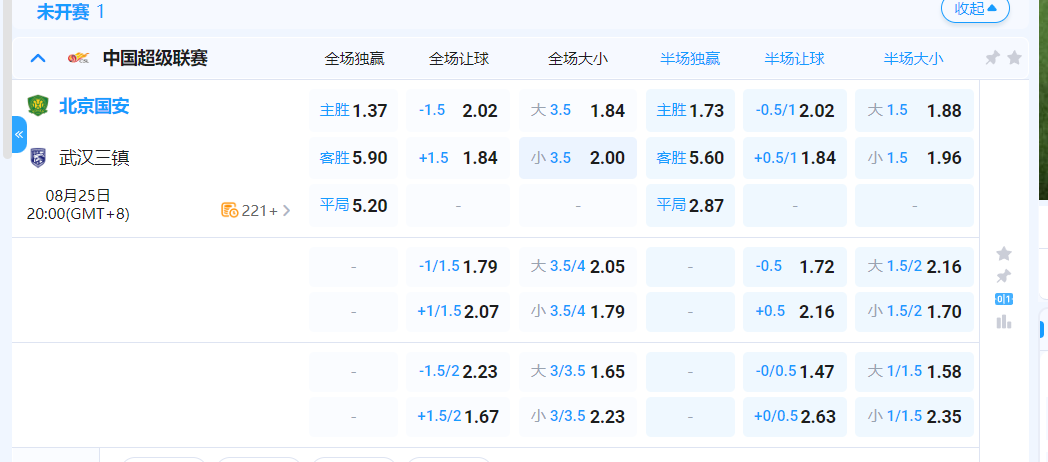Favorite the league with the header star
This screenshot has height=462, width=1048.
[x=1014, y=58]
